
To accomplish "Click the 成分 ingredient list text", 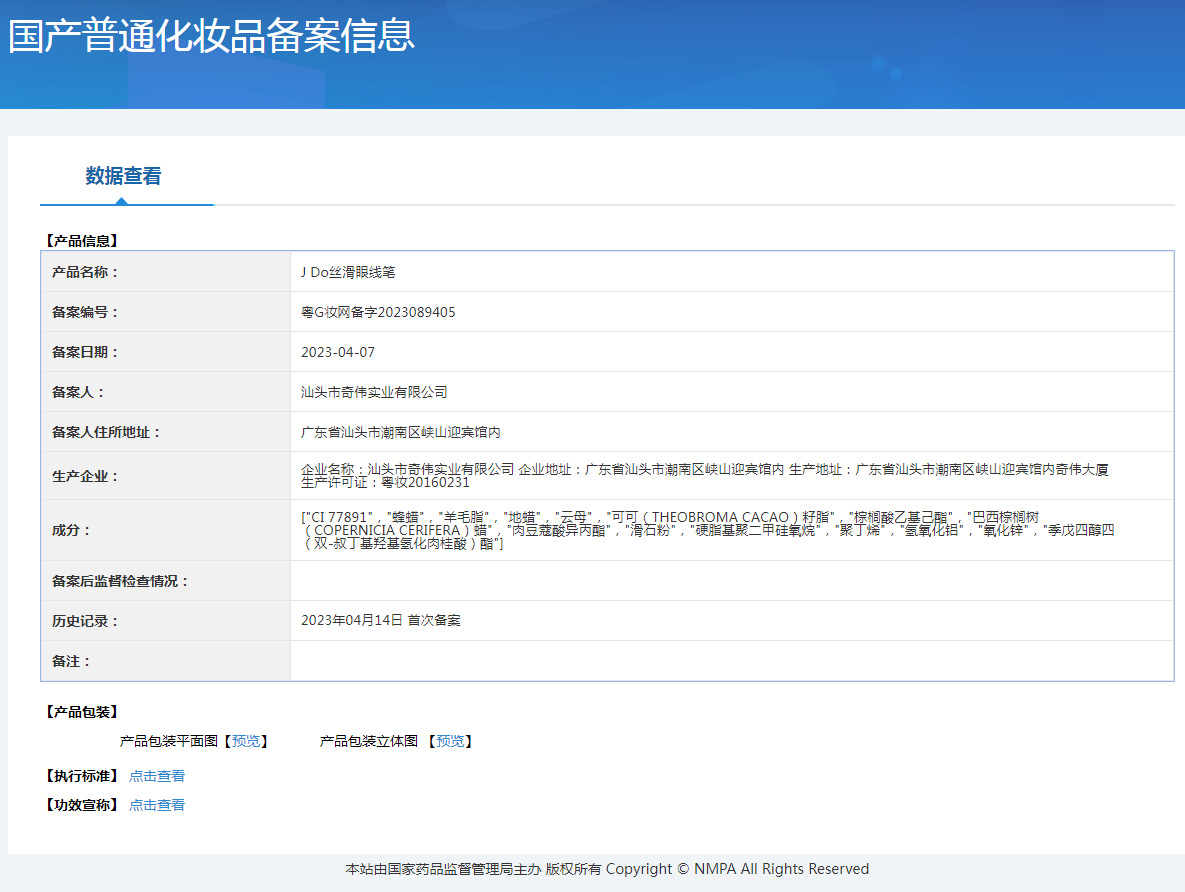I will tap(706, 530).
